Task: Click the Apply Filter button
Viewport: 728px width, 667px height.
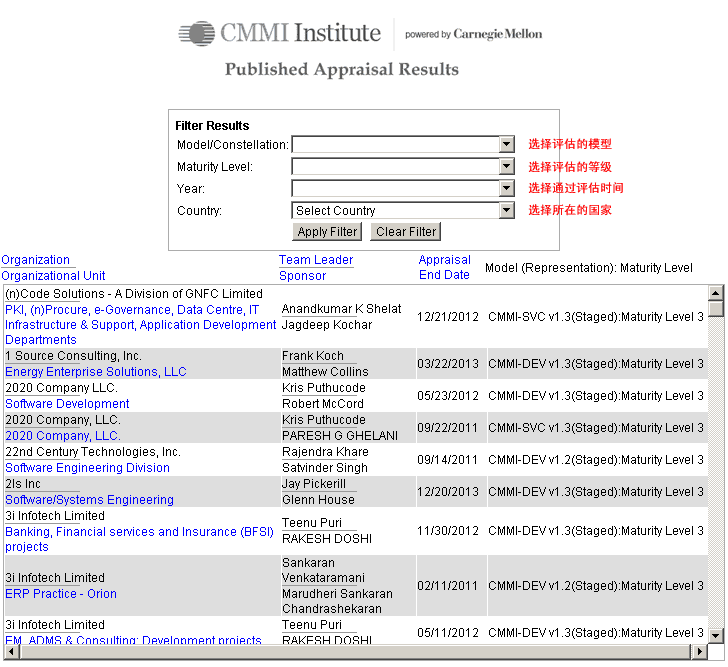Action: pos(327,232)
